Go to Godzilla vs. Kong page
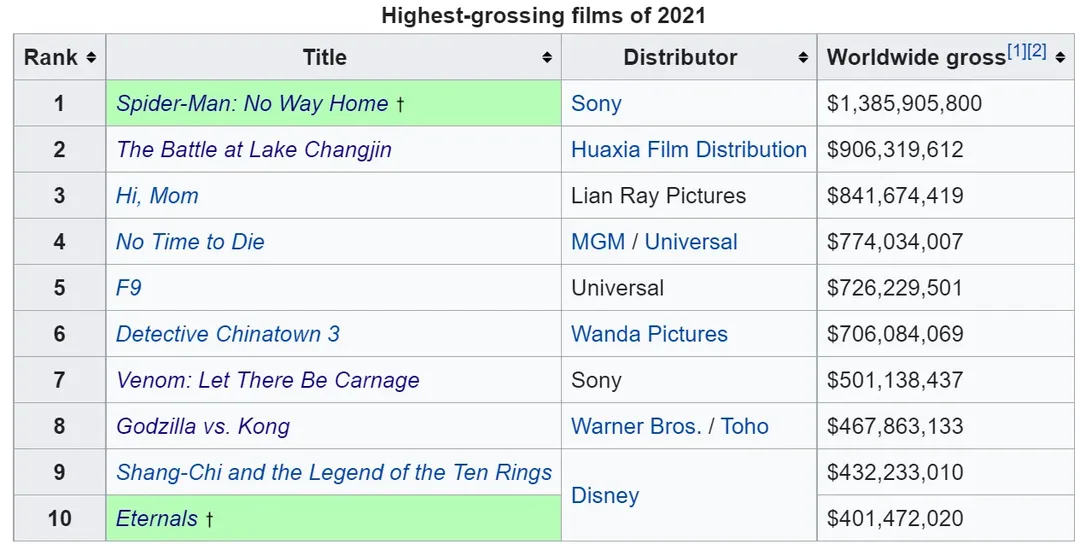 203,426
